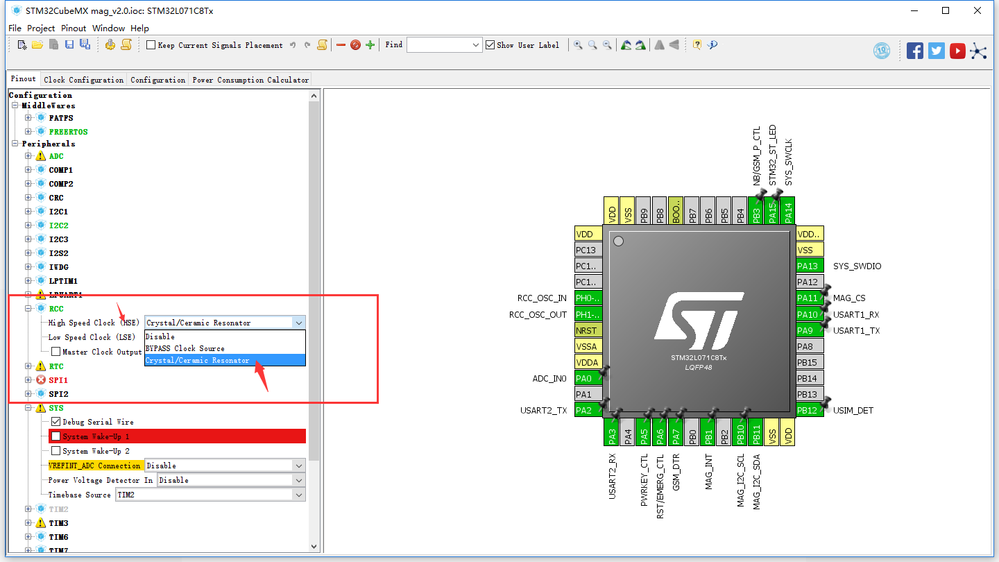Click the PA8 pin on the chip
The width and height of the screenshot is (999, 562).
809,346
